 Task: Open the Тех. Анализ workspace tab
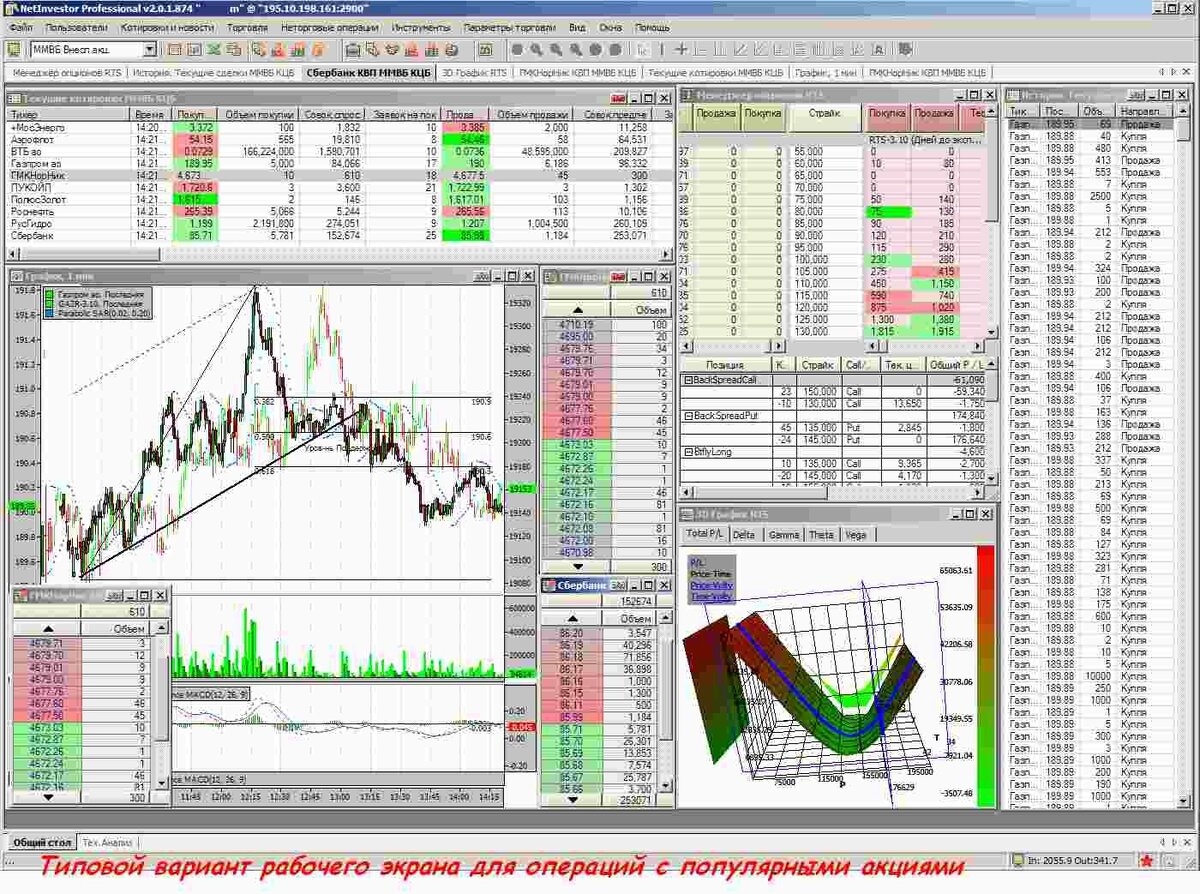pos(107,842)
